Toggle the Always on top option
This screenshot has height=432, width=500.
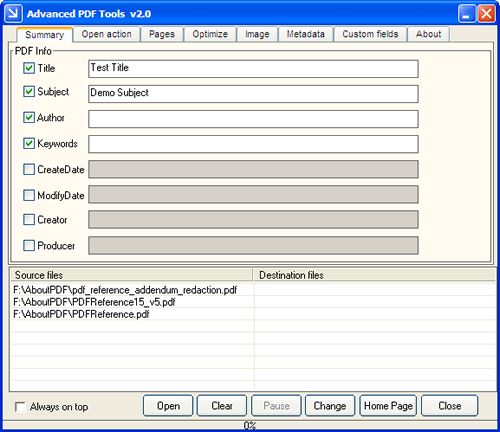[20, 407]
